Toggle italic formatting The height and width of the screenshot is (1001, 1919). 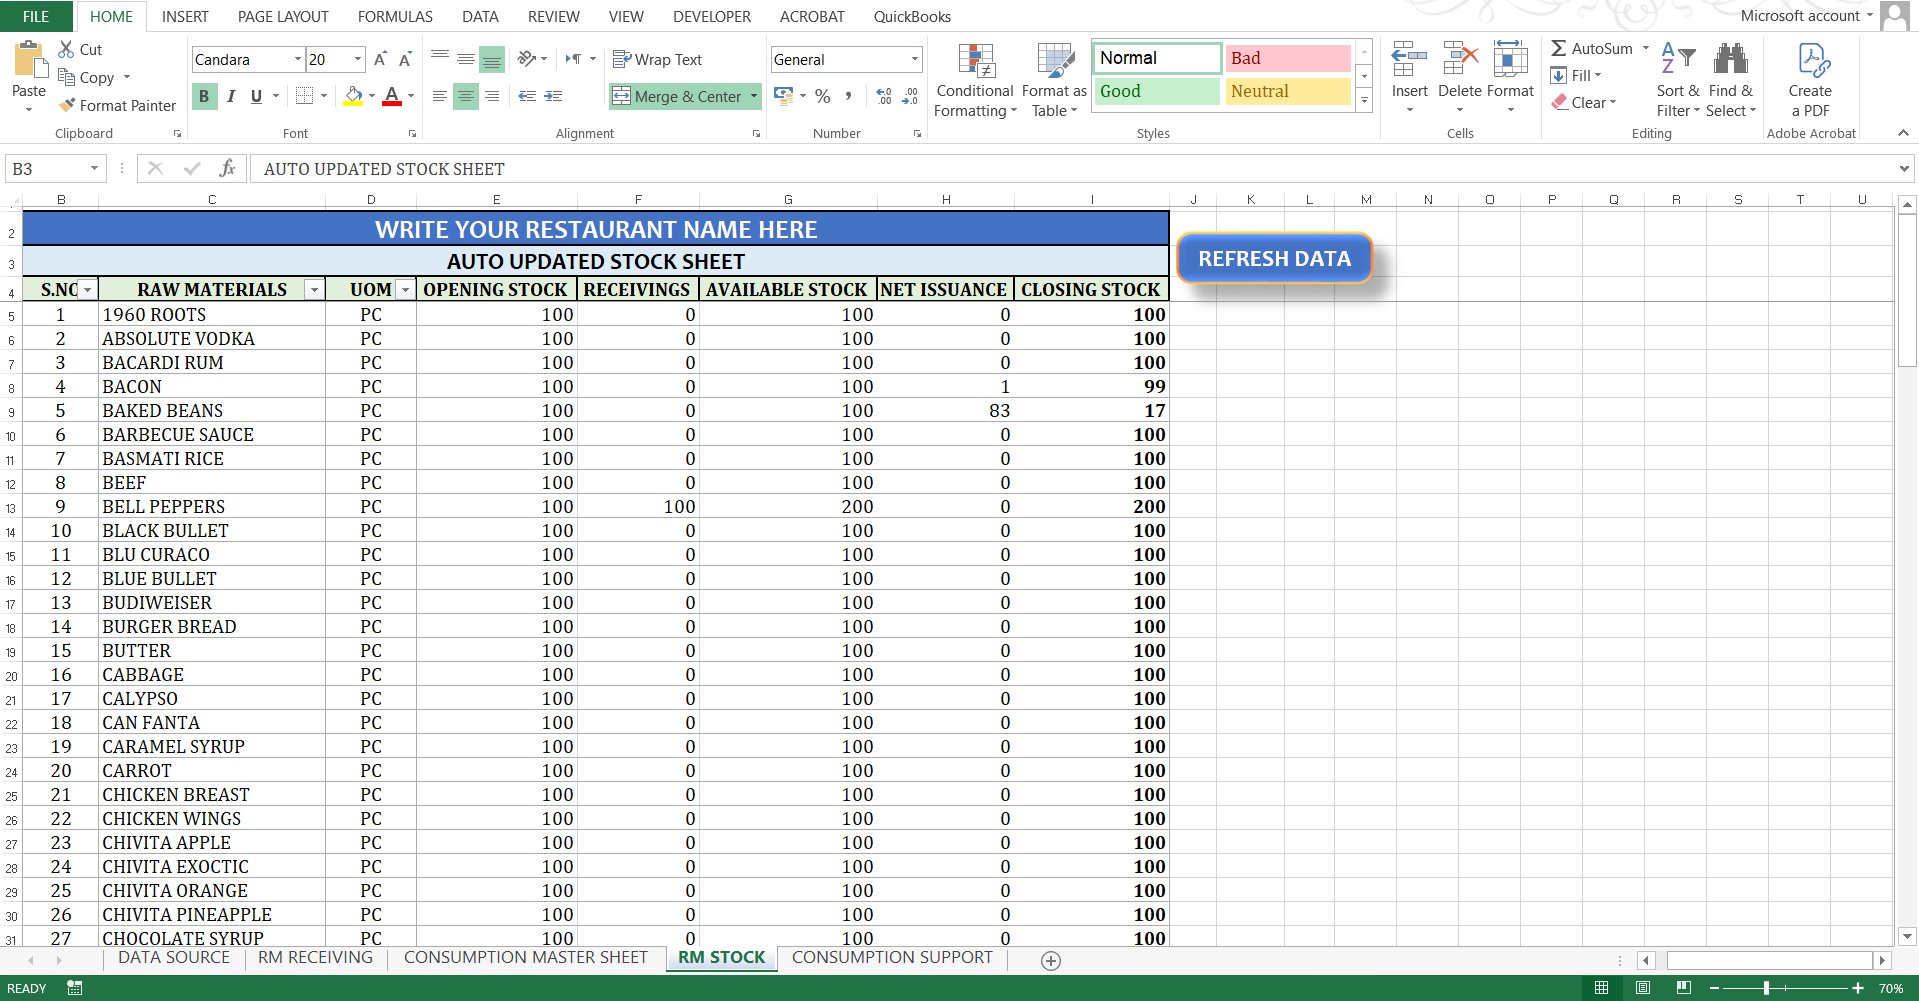point(231,96)
